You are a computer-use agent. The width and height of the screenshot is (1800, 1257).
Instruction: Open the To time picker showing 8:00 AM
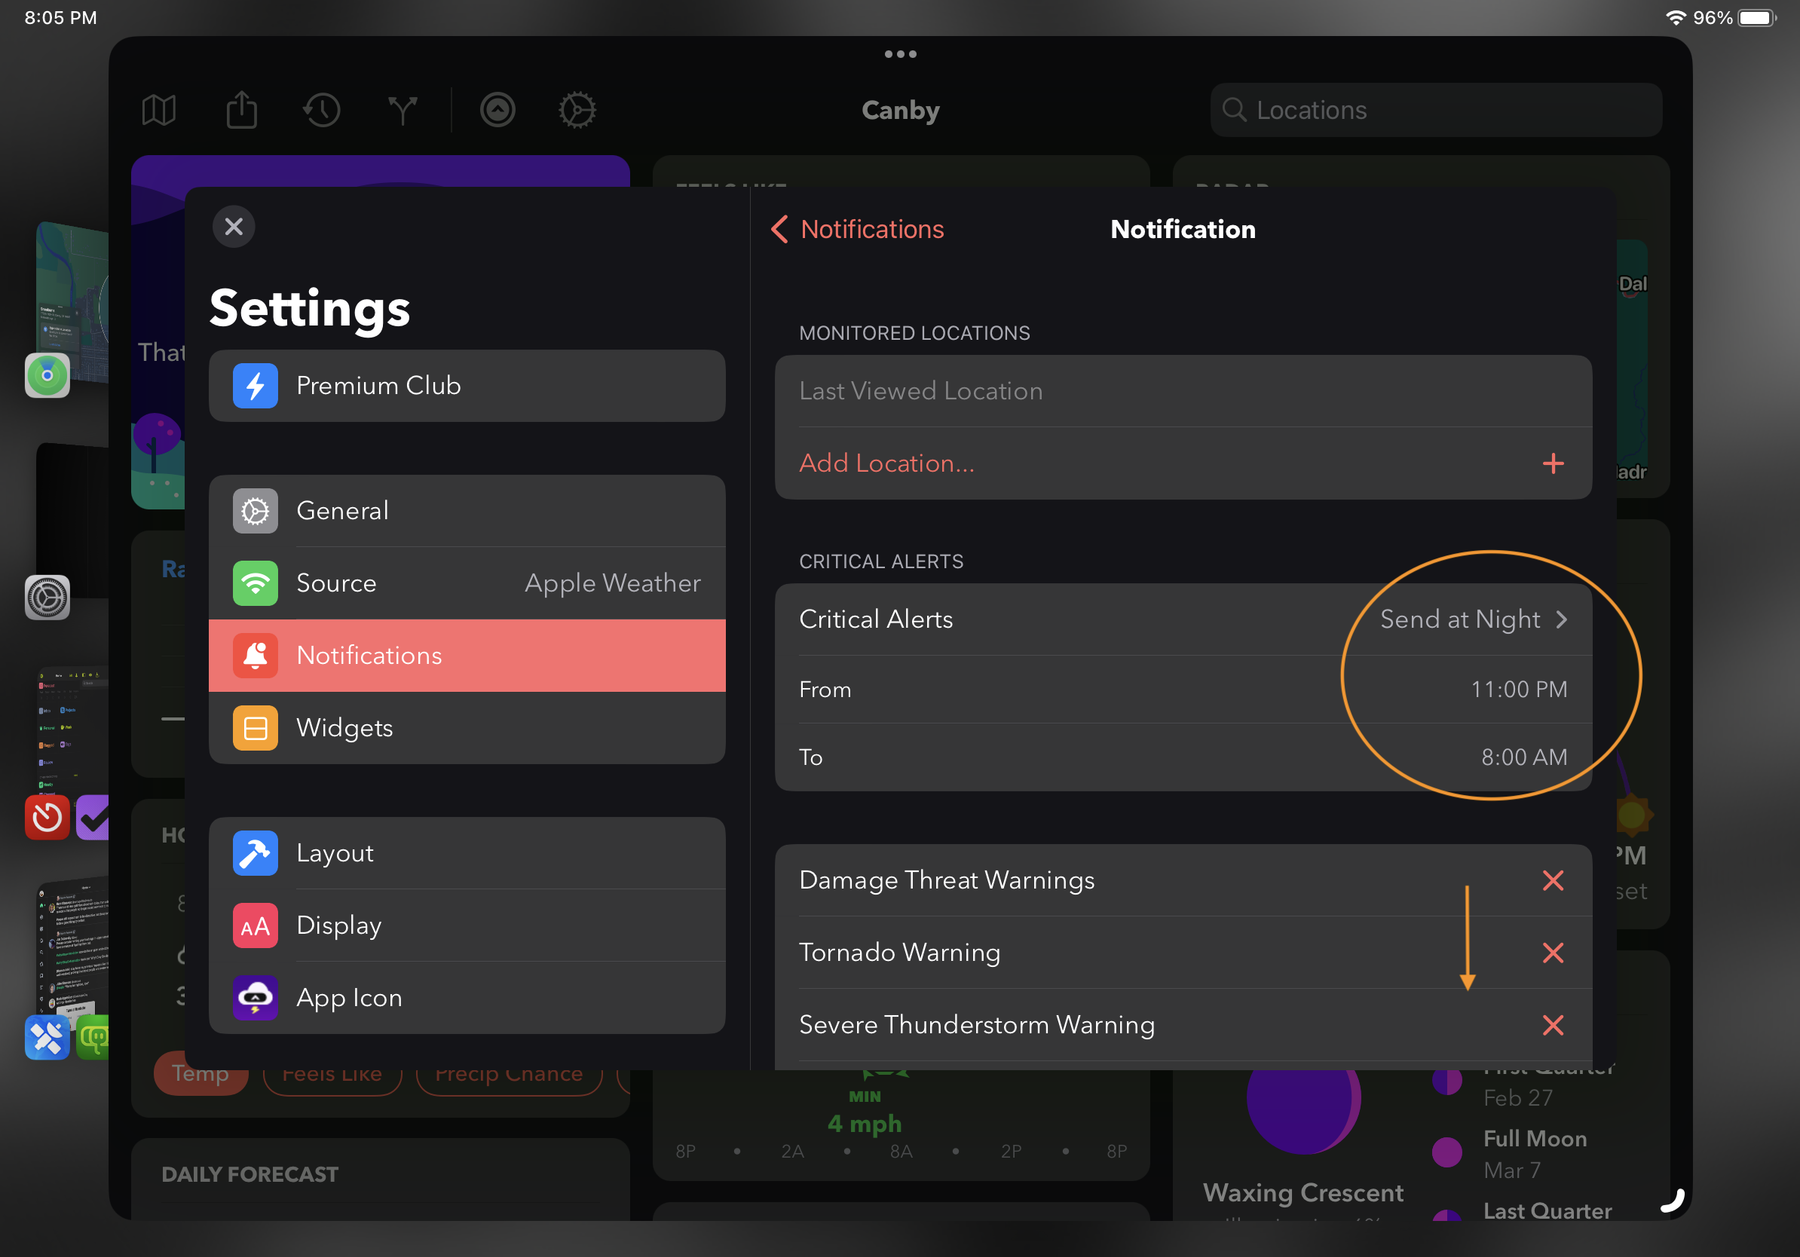(x=1524, y=757)
